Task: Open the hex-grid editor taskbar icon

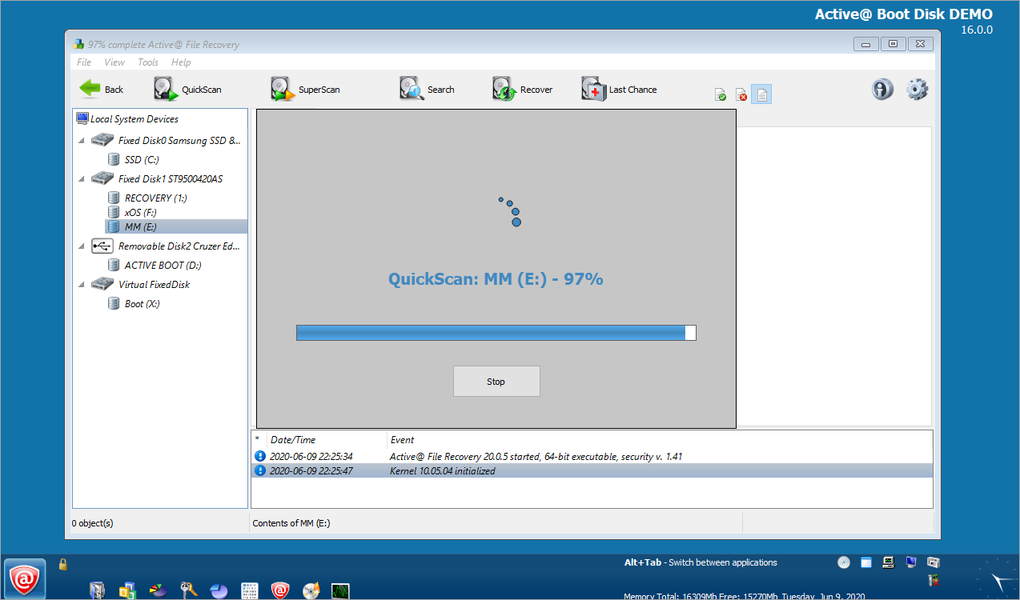Action: coord(250,590)
